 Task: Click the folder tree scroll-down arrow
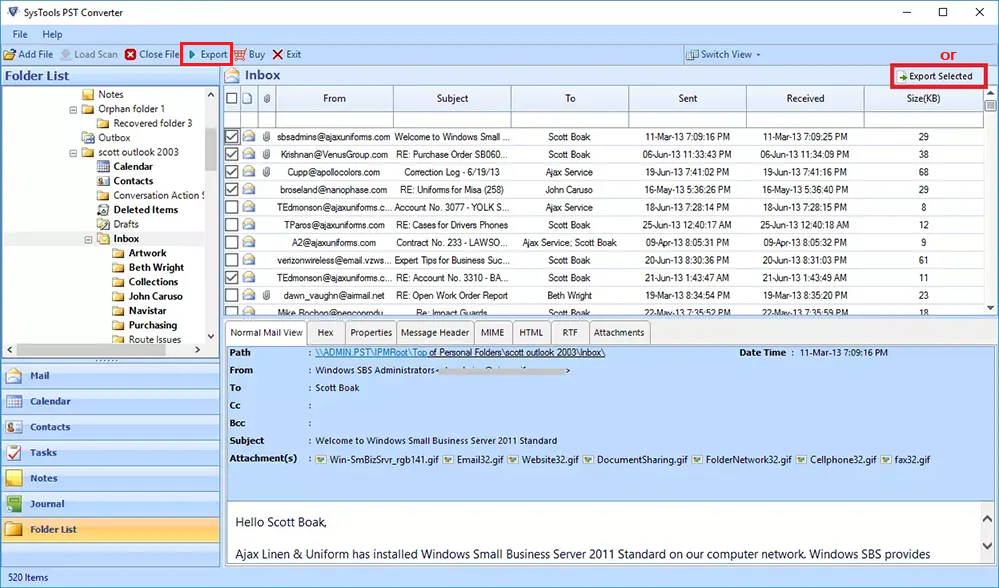(x=211, y=336)
